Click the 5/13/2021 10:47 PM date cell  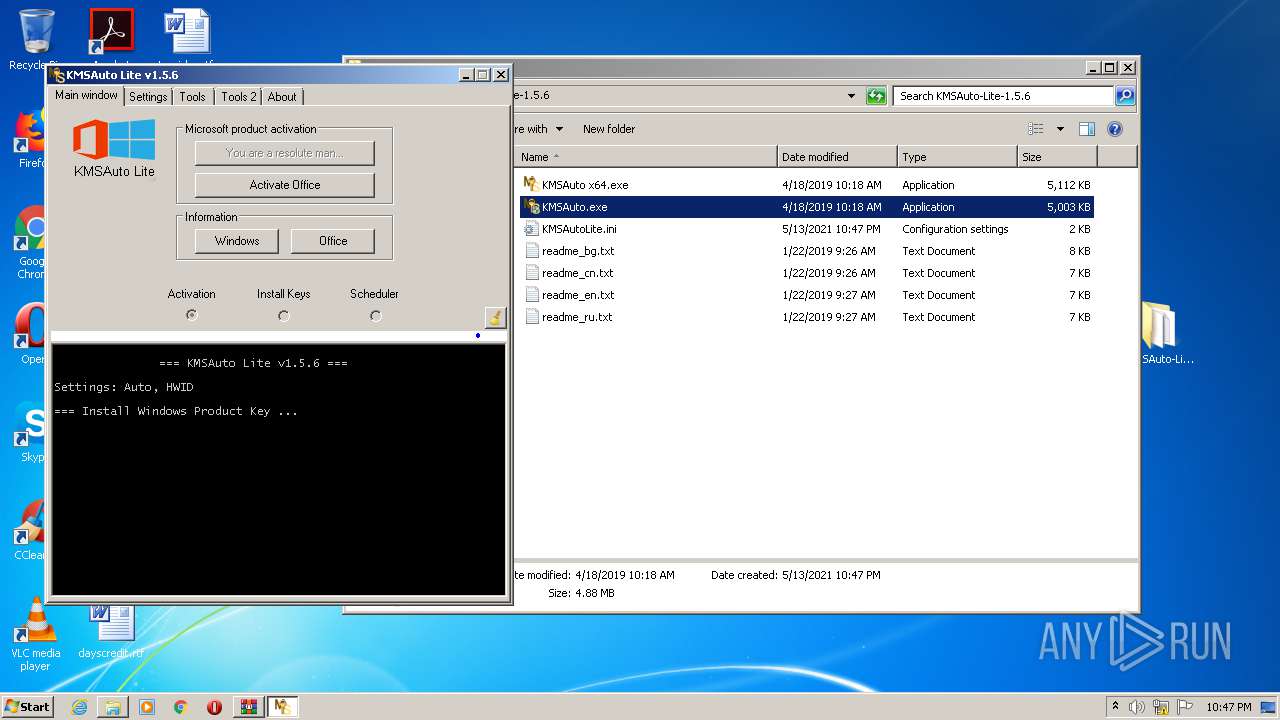pos(831,229)
